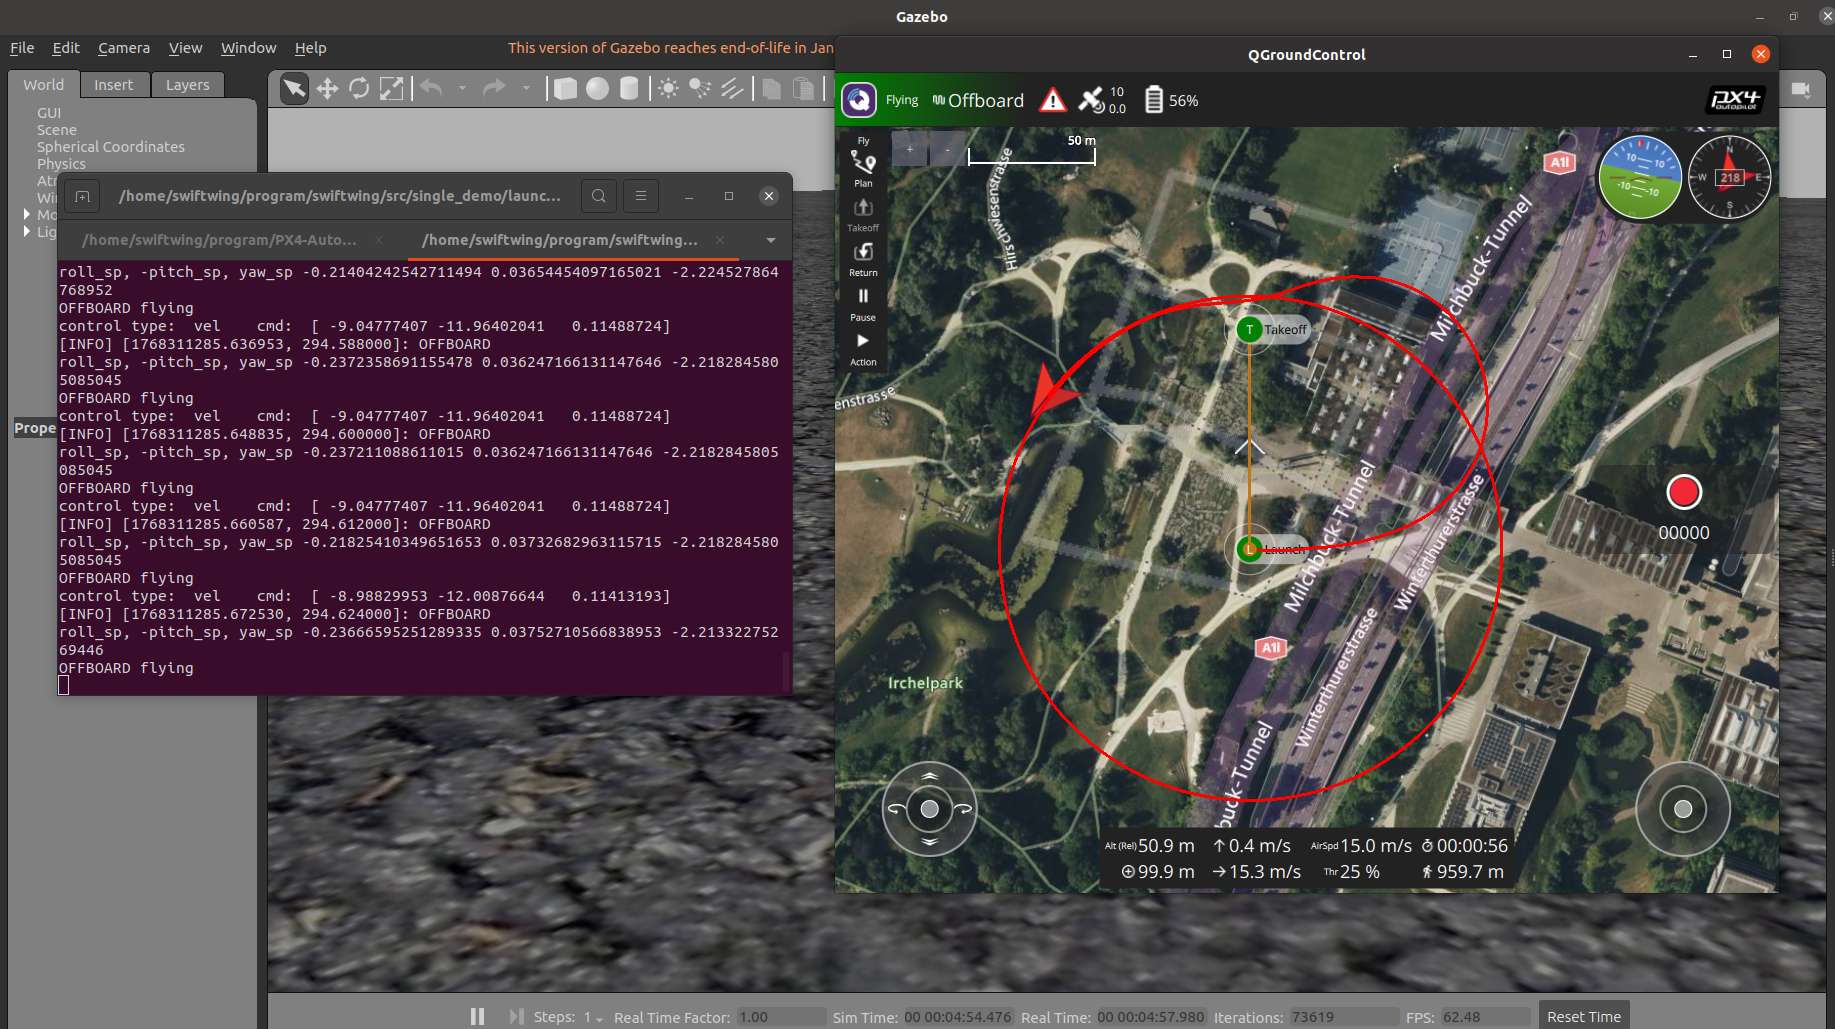1835x1029 pixels.
Task: Open the Offboard flight mode selector
Action: coord(978,100)
